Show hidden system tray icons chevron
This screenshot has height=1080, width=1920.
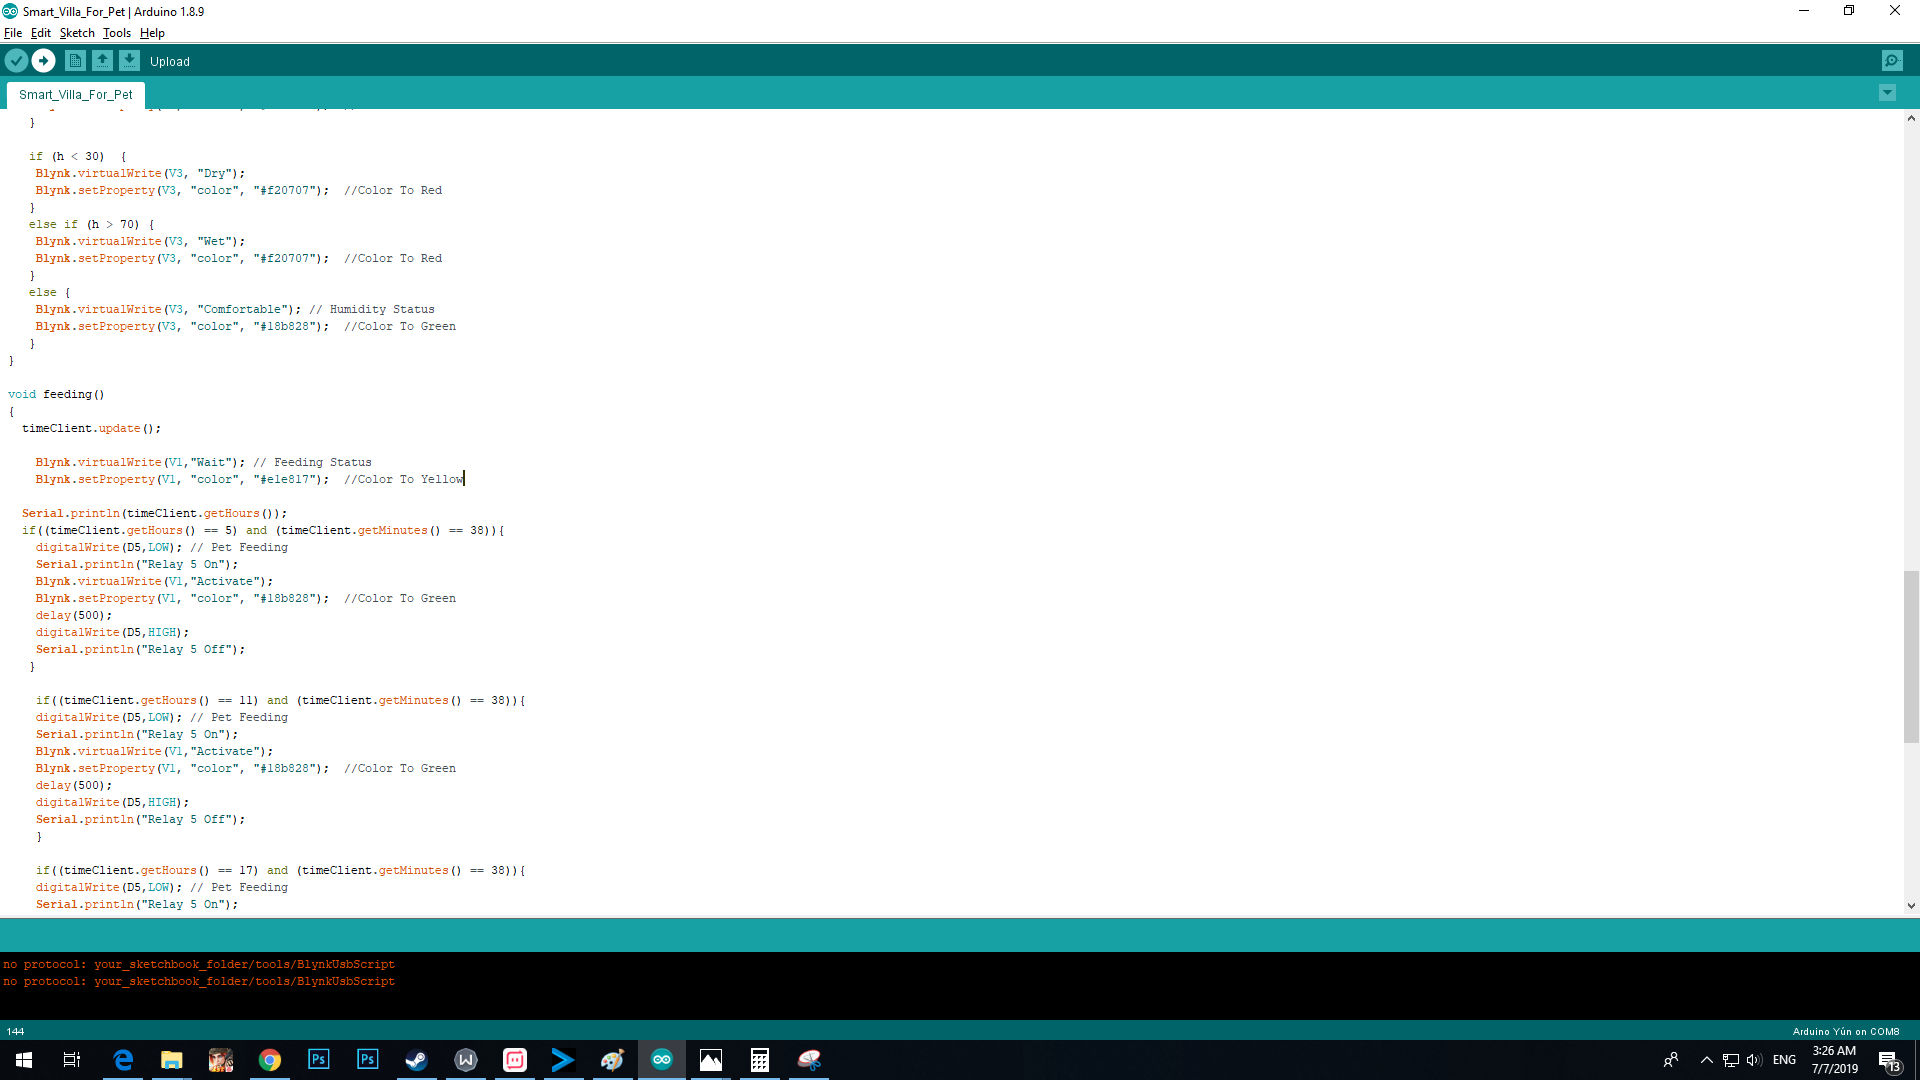[x=1706, y=1060]
